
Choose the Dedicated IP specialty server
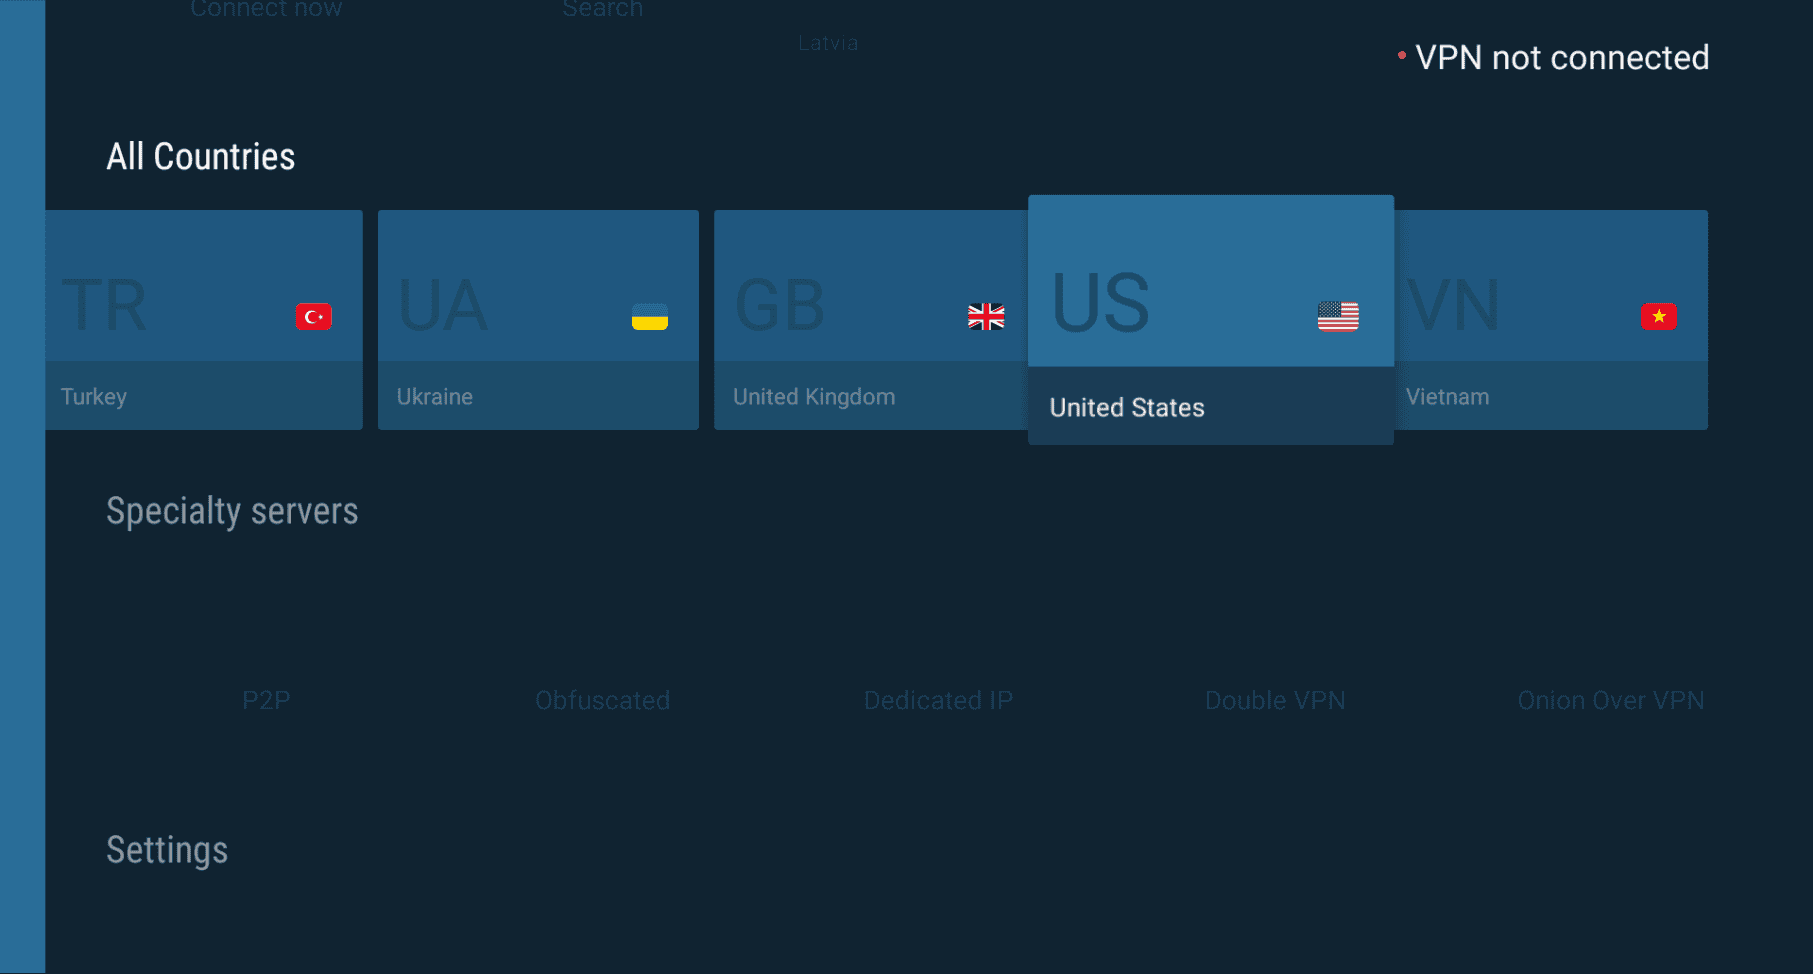pos(938,700)
